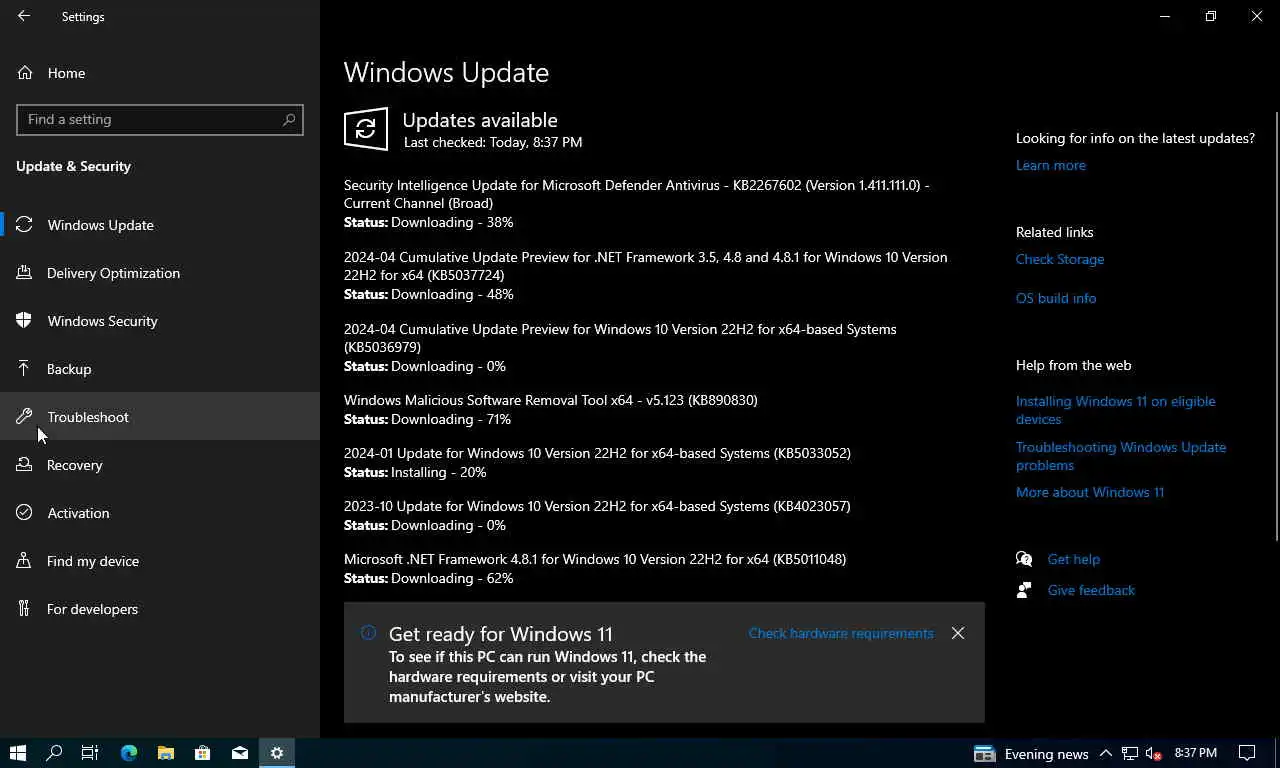This screenshot has width=1280, height=768.
Task: Click the Last checked: Today, 8:37 PM text
Action: (x=493, y=142)
